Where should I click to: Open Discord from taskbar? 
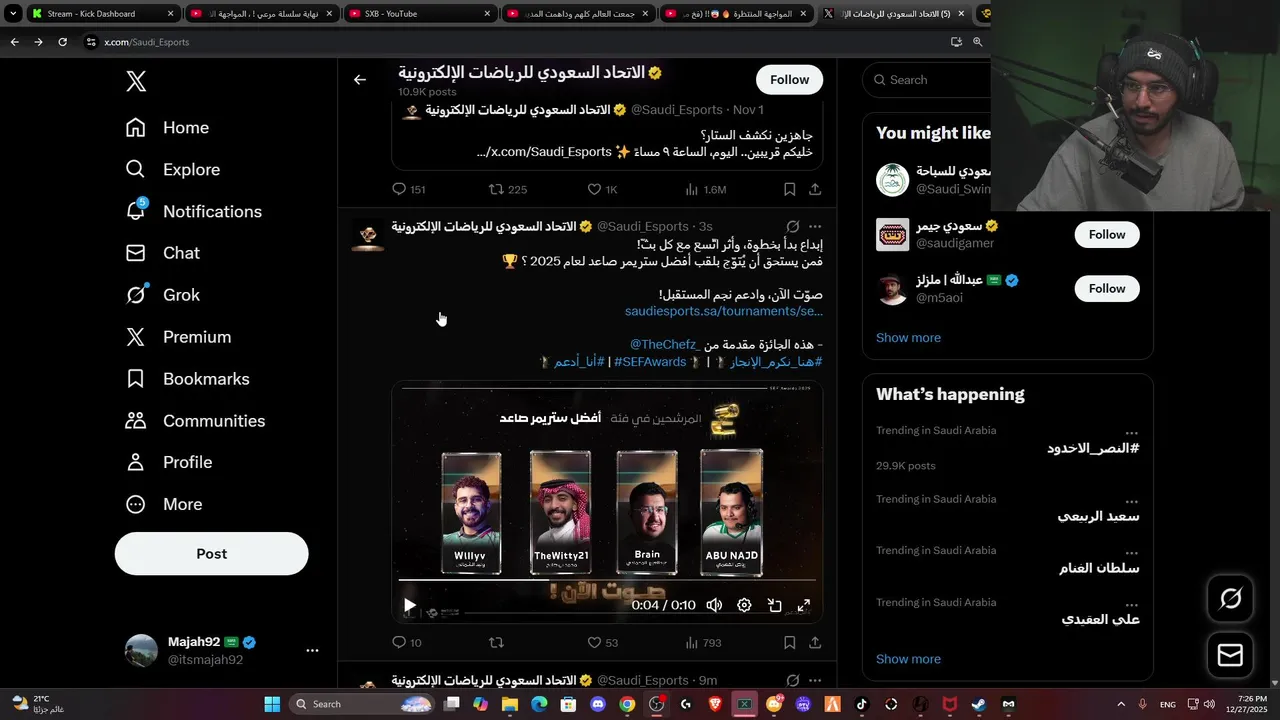598,704
